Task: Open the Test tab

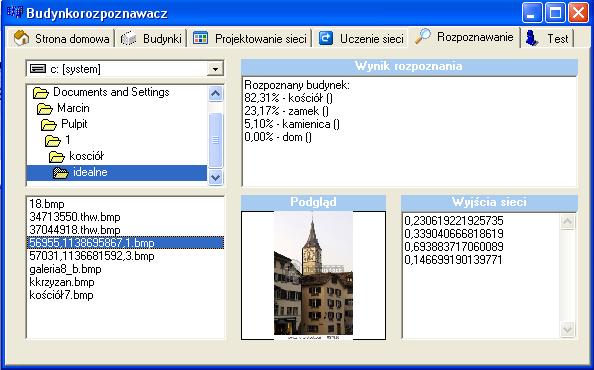Action: [547, 38]
